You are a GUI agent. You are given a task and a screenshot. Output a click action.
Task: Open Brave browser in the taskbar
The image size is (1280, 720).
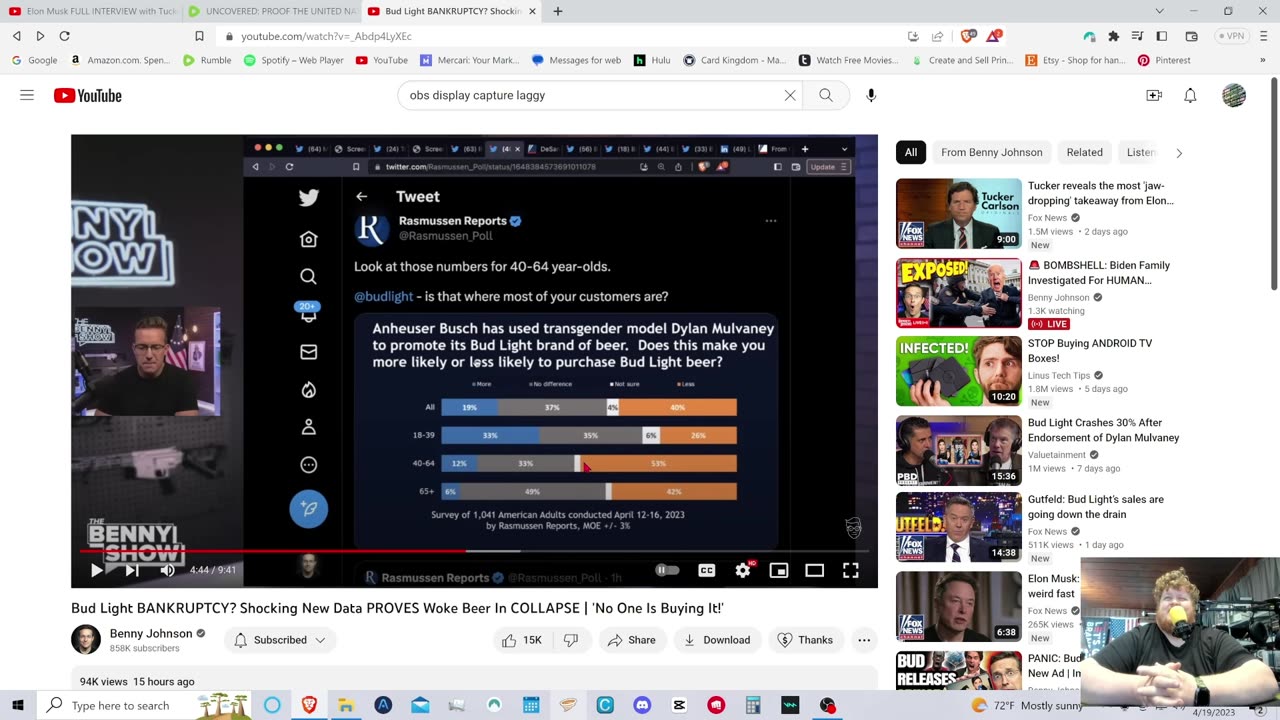tap(309, 705)
